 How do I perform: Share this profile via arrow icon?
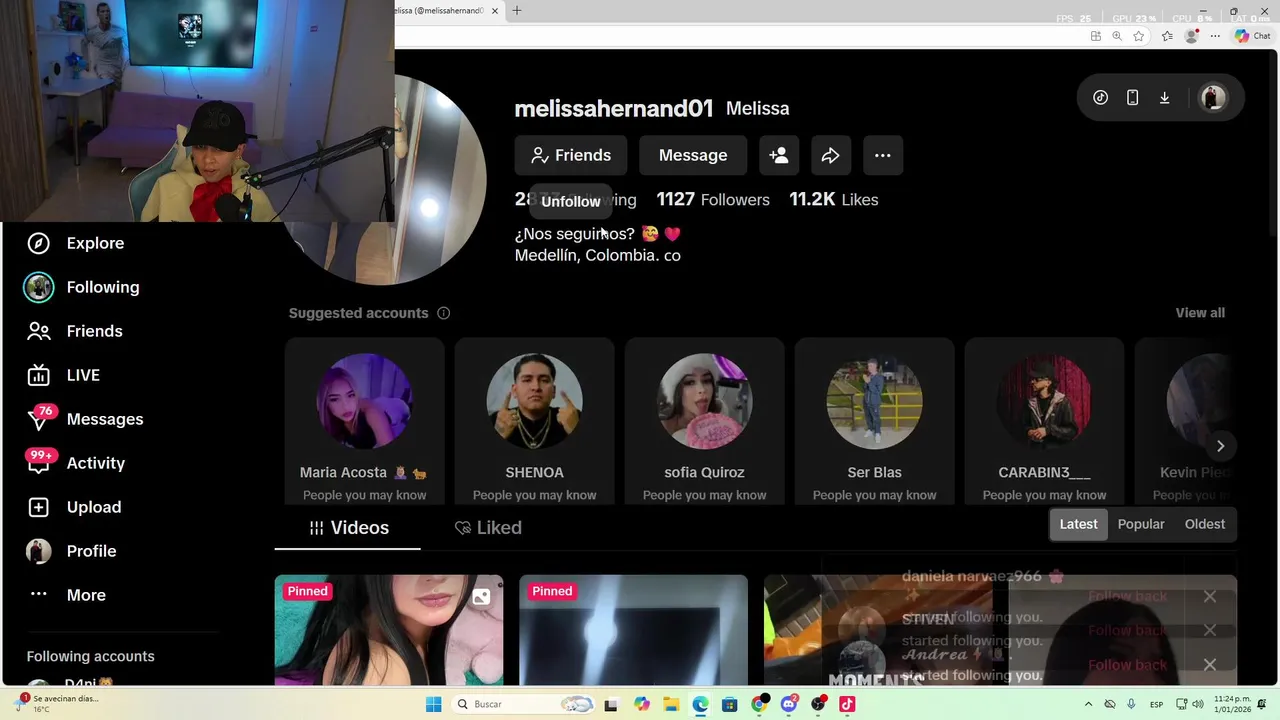coord(831,155)
